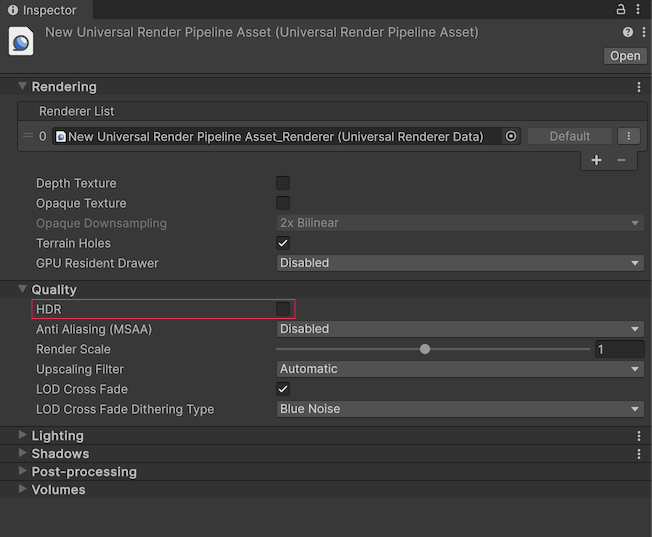Enable the HDR checkbox
652x537 pixels.
tap(283, 310)
